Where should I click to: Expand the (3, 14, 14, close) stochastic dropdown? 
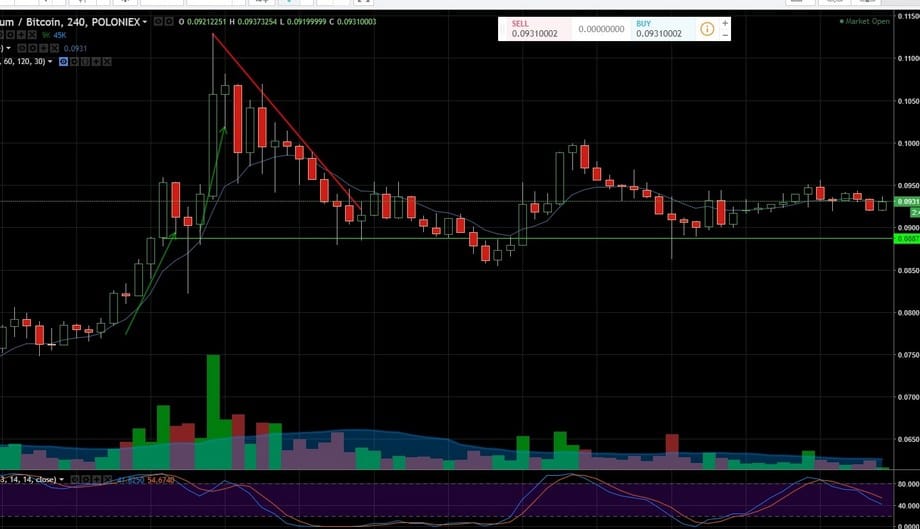click(62, 480)
